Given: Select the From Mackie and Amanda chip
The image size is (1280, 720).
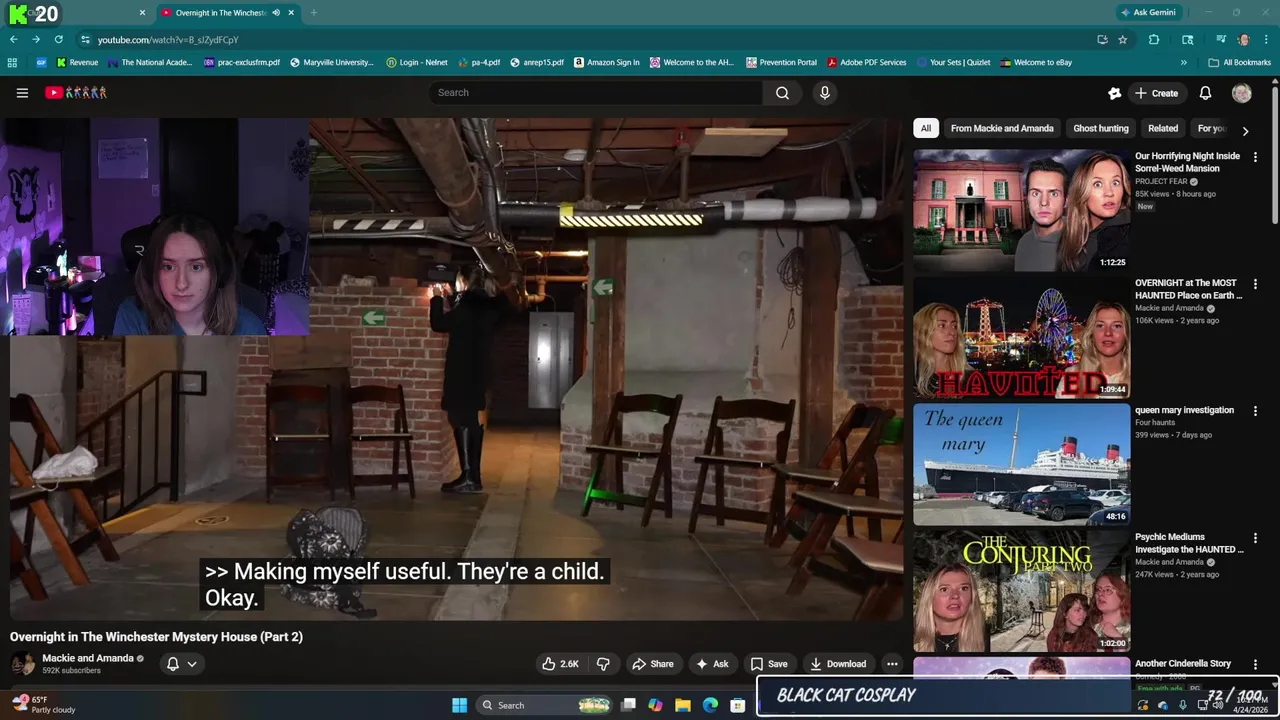Looking at the screenshot, I should coord(1002,128).
